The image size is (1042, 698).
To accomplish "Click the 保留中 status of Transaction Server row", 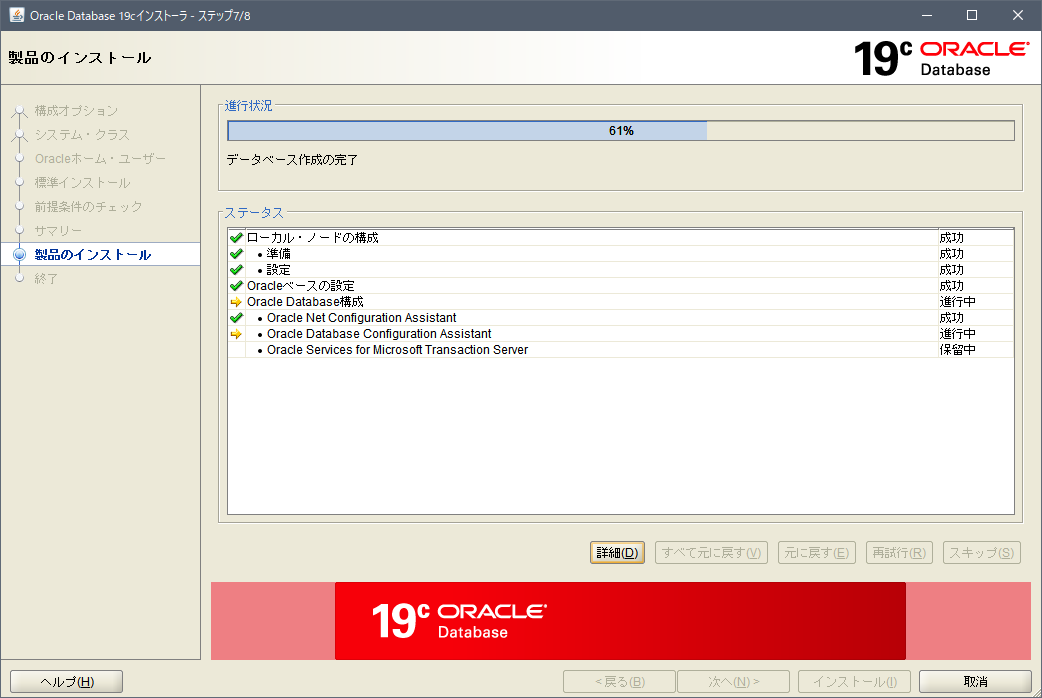I will tap(958, 350).
